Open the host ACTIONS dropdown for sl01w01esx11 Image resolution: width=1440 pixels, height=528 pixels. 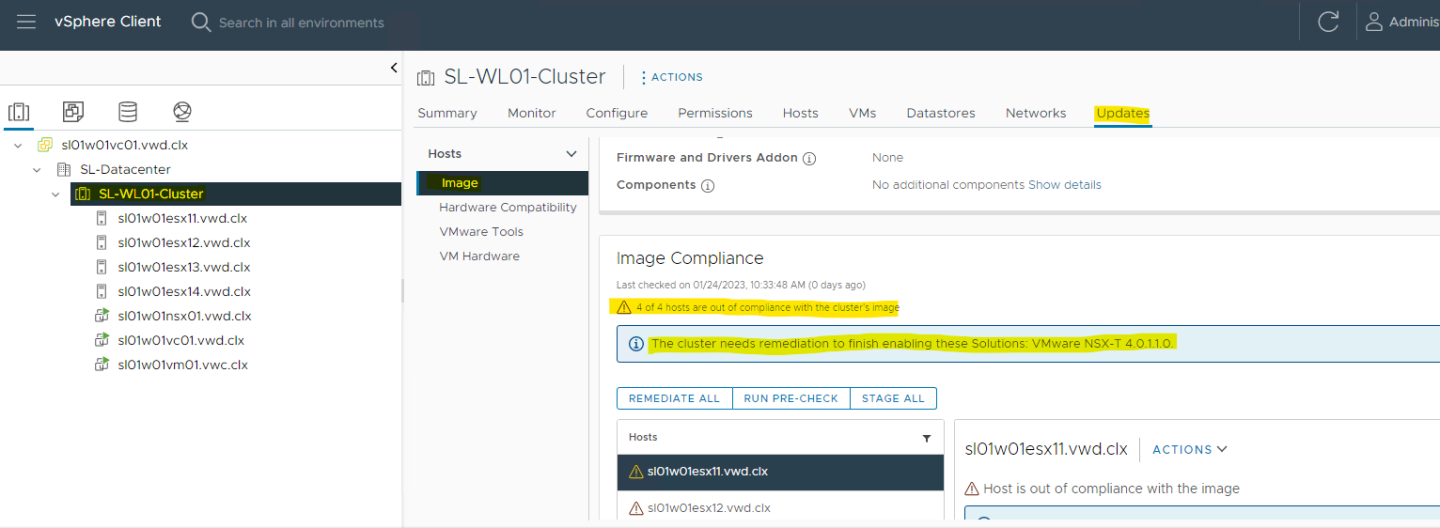click(x=1189, y=450)
